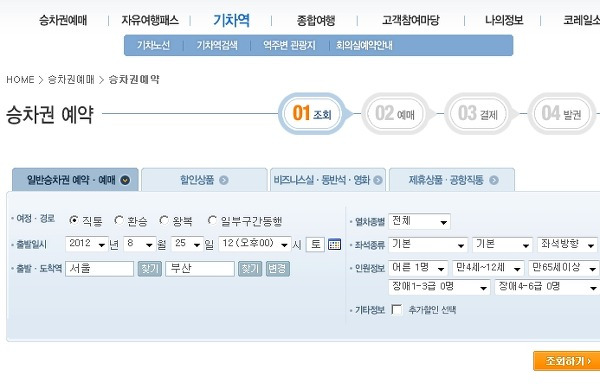Click the 02 예매 step indicator
The image size is (600, 388).
[x=395, y=114]
